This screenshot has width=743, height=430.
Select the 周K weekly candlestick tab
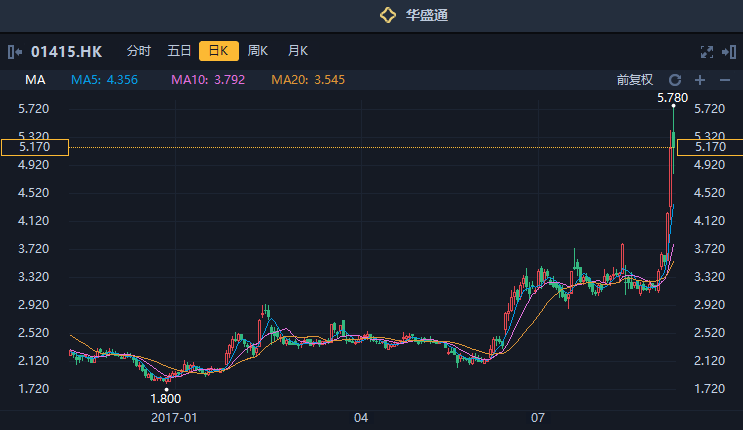(258, 51)
